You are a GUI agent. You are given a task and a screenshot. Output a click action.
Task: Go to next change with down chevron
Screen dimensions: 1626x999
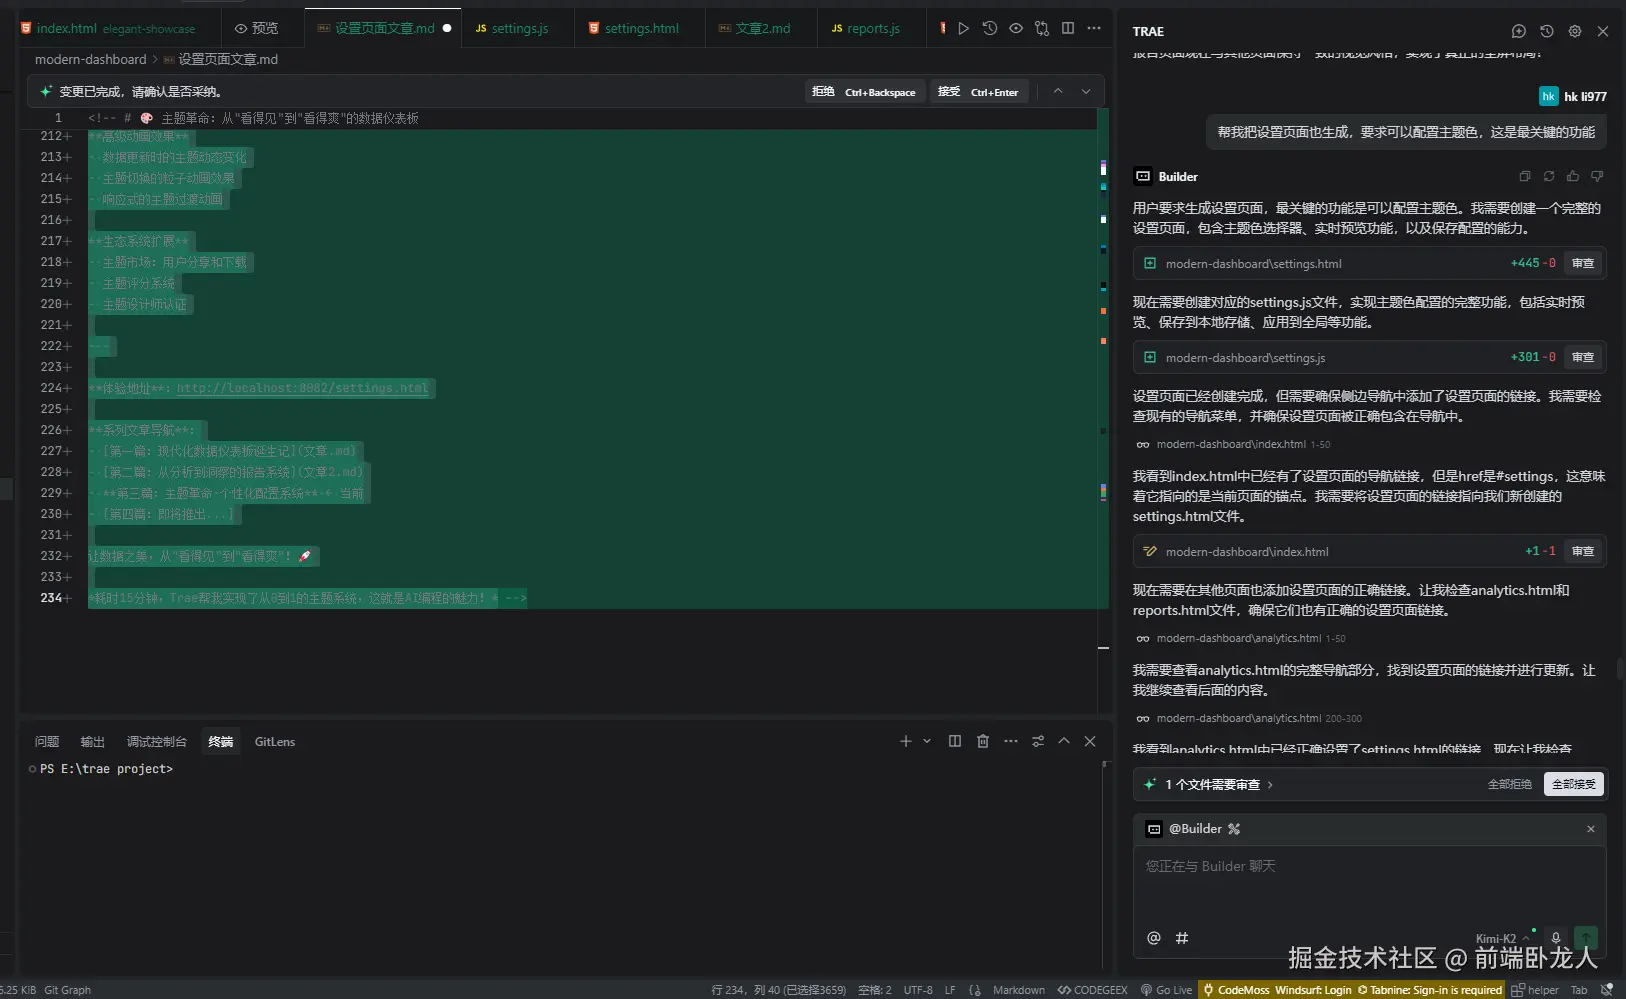click(1086, 92)
